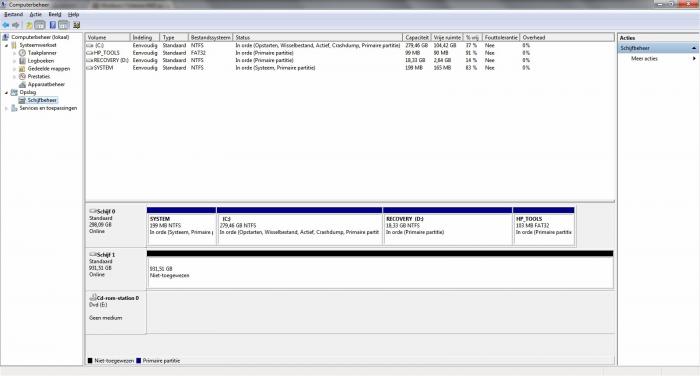
Task: Collapse the Opslag tree node
Action: (x=6, y=92)
